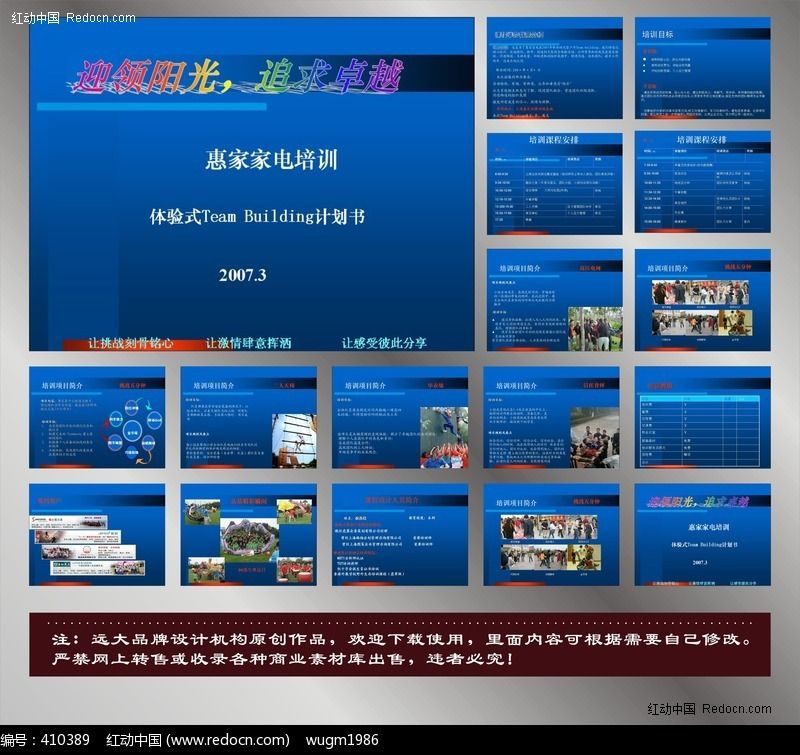Open the 培训项目简介 slide with seated group photo

[x=552, y=417]
